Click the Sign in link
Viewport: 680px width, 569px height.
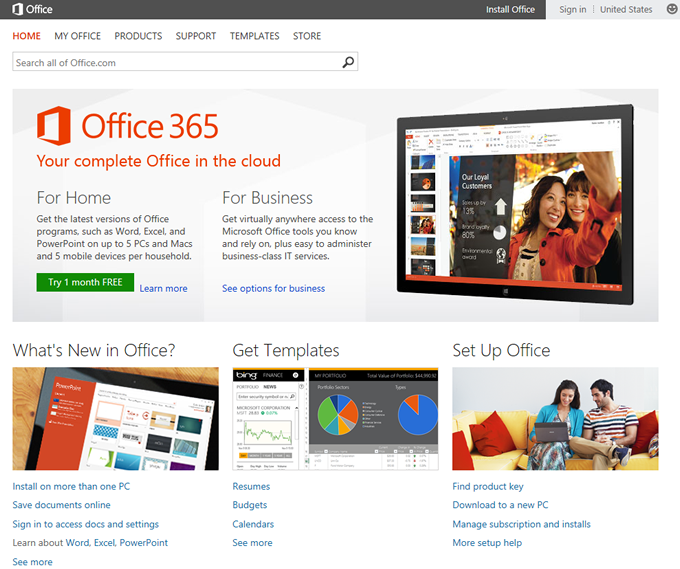click(572, 10)
